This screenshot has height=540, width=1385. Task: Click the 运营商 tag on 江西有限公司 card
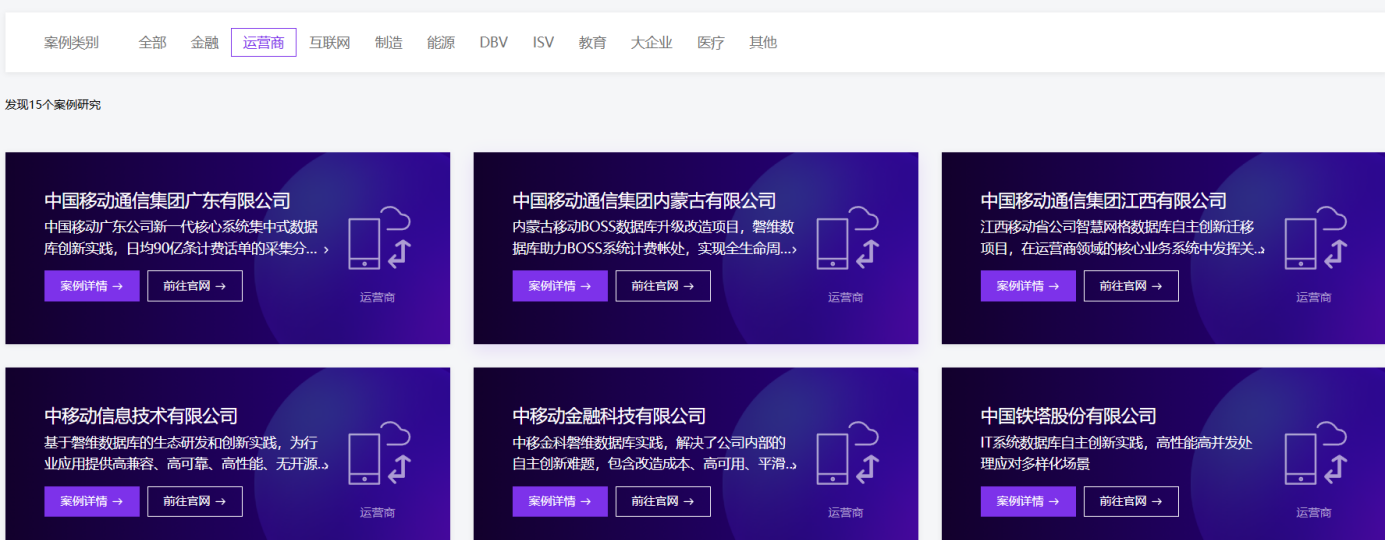point(1314,297)
